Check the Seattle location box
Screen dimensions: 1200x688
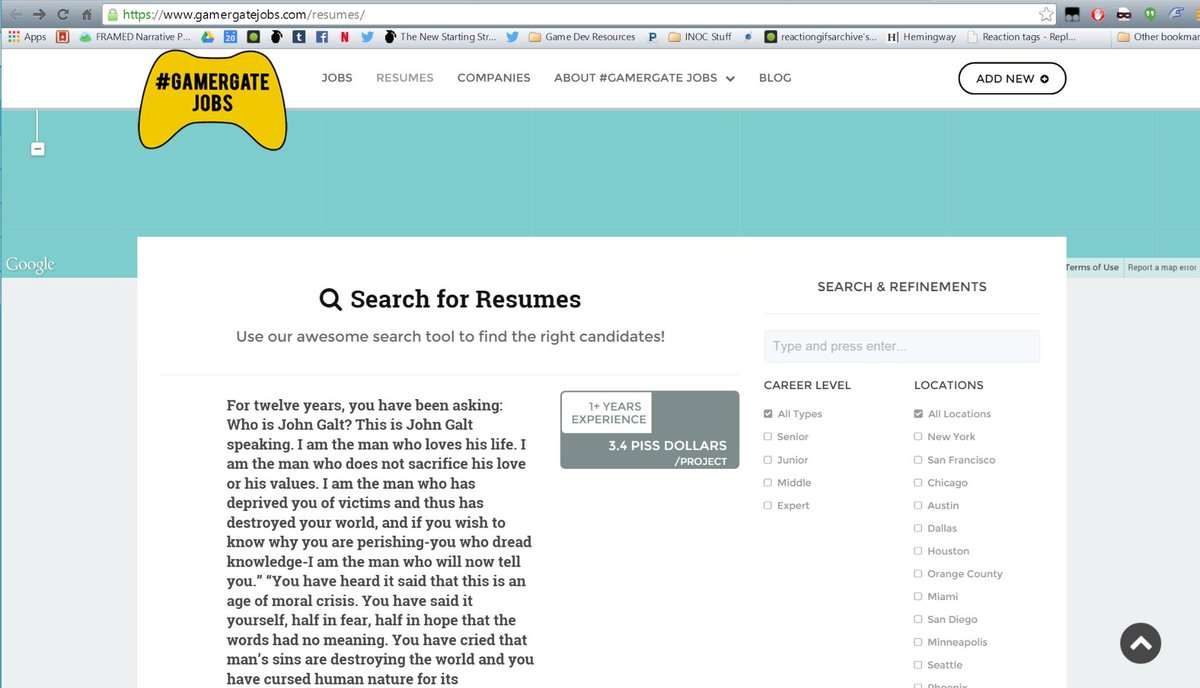tap(918, 665)
